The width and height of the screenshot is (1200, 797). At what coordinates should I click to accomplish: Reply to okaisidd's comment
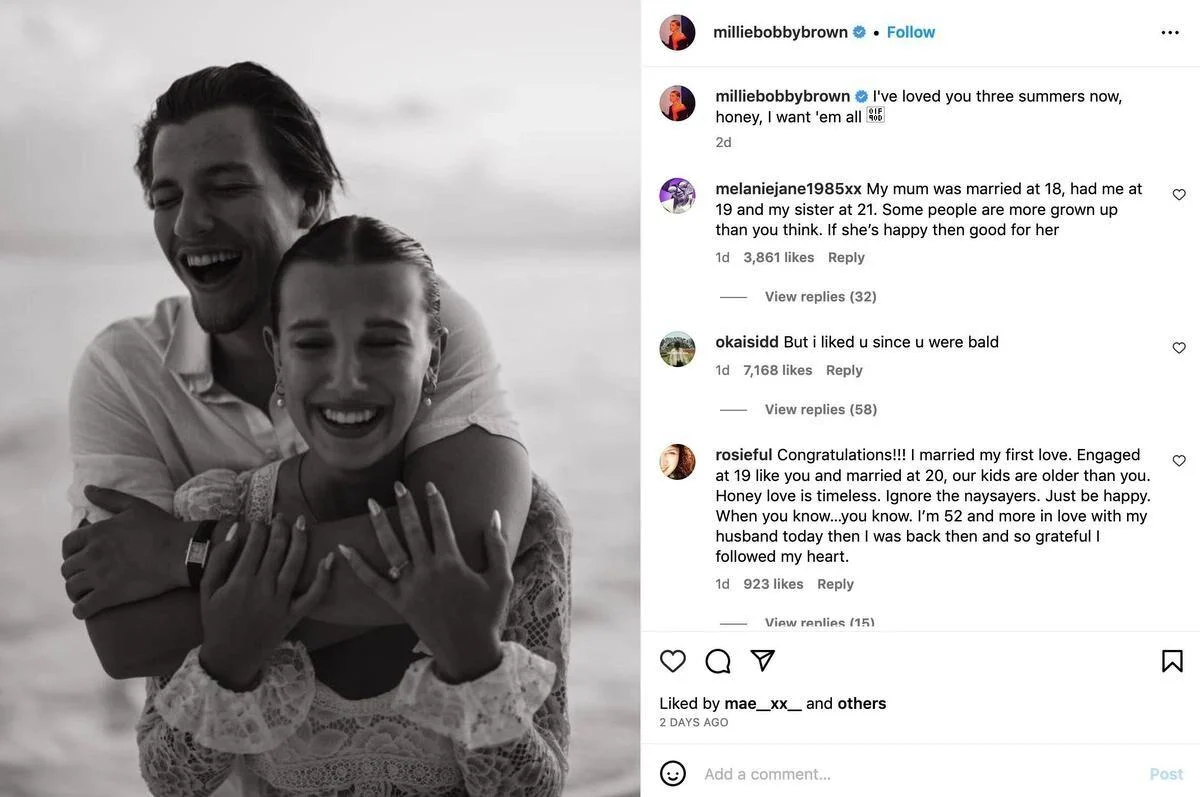(x=844, y=370)
